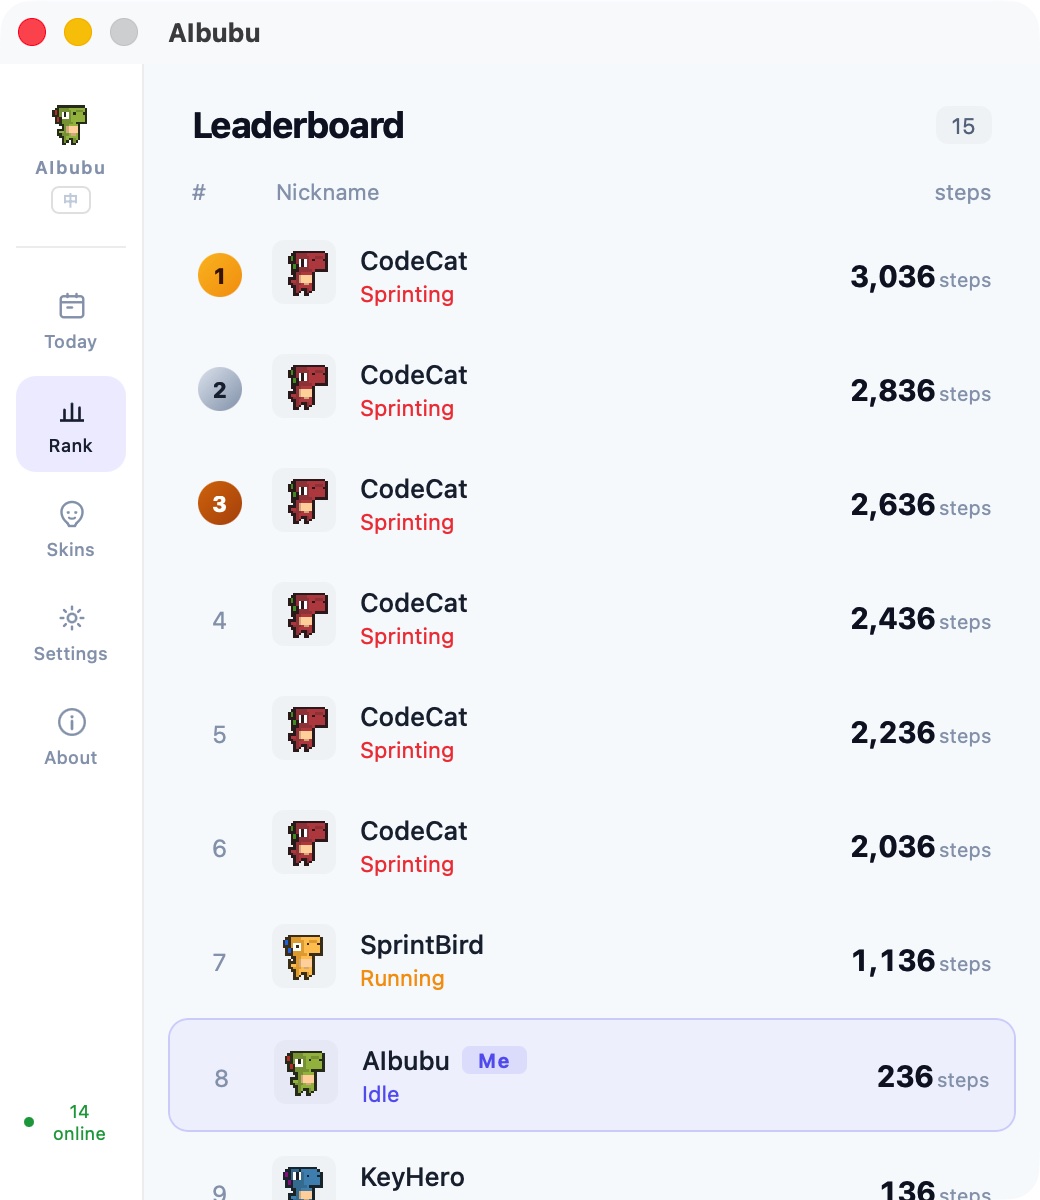
Task: Click the AIbubu pet avatar in sidebar
Action: point(70,124)
